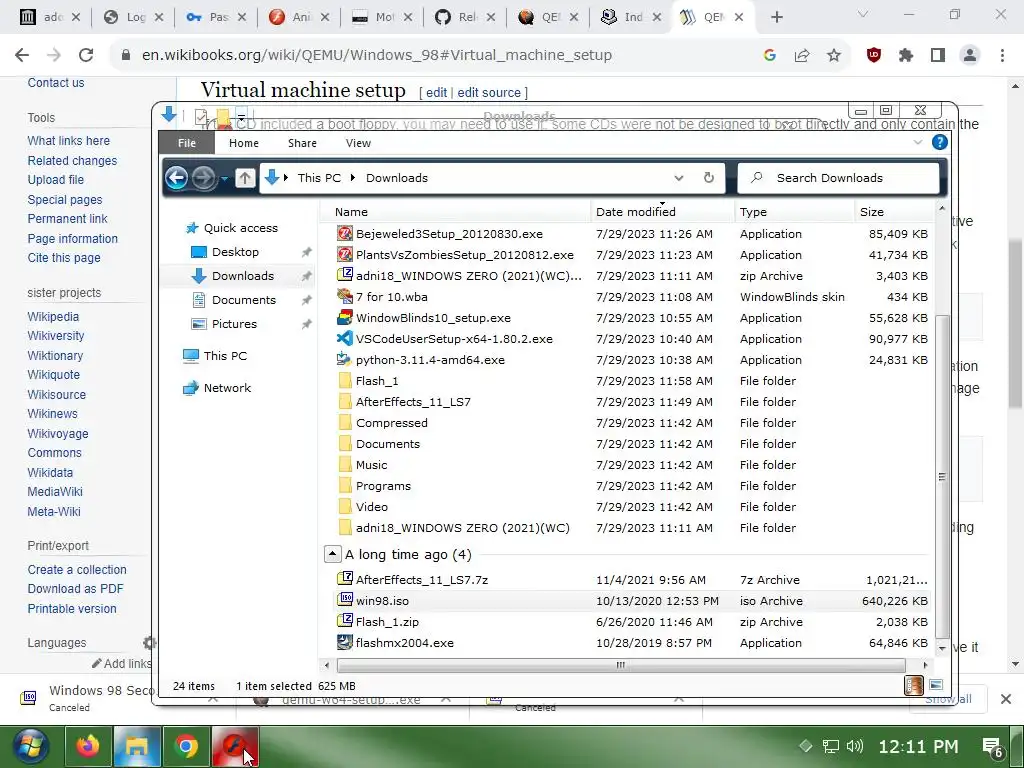The image size is (1024, 768).
Task: Open the Share ribbon tab
Action: [x=302, y=143]
